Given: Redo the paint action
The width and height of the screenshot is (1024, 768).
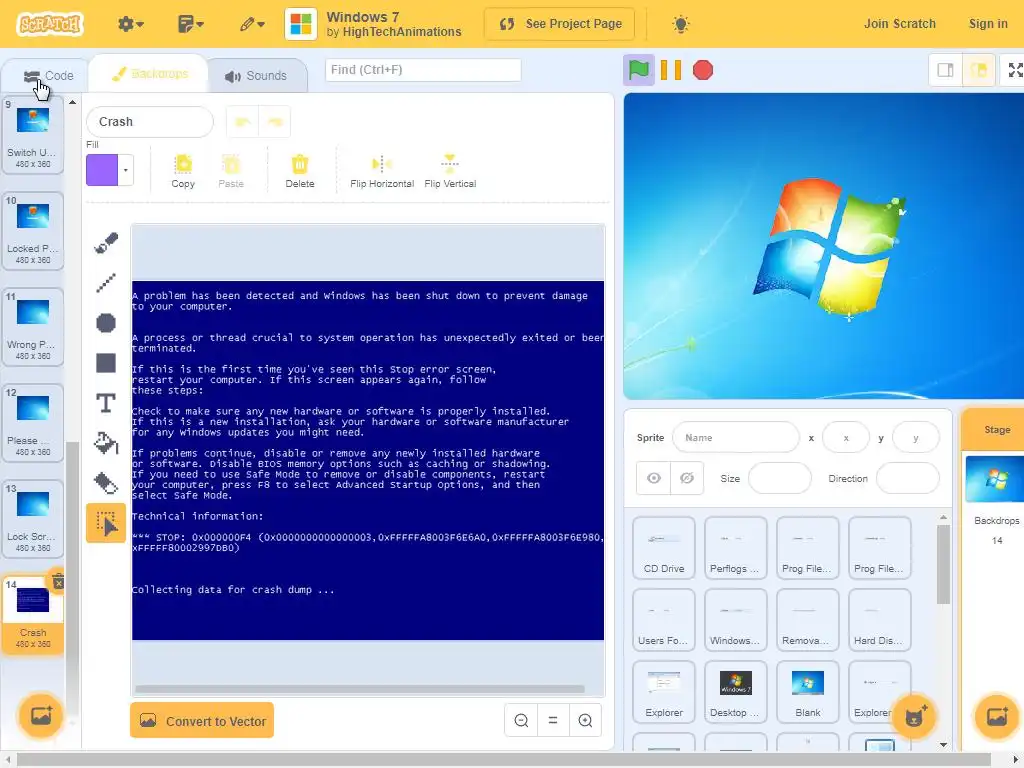Looking at the screenshot, I should [275, 121].
